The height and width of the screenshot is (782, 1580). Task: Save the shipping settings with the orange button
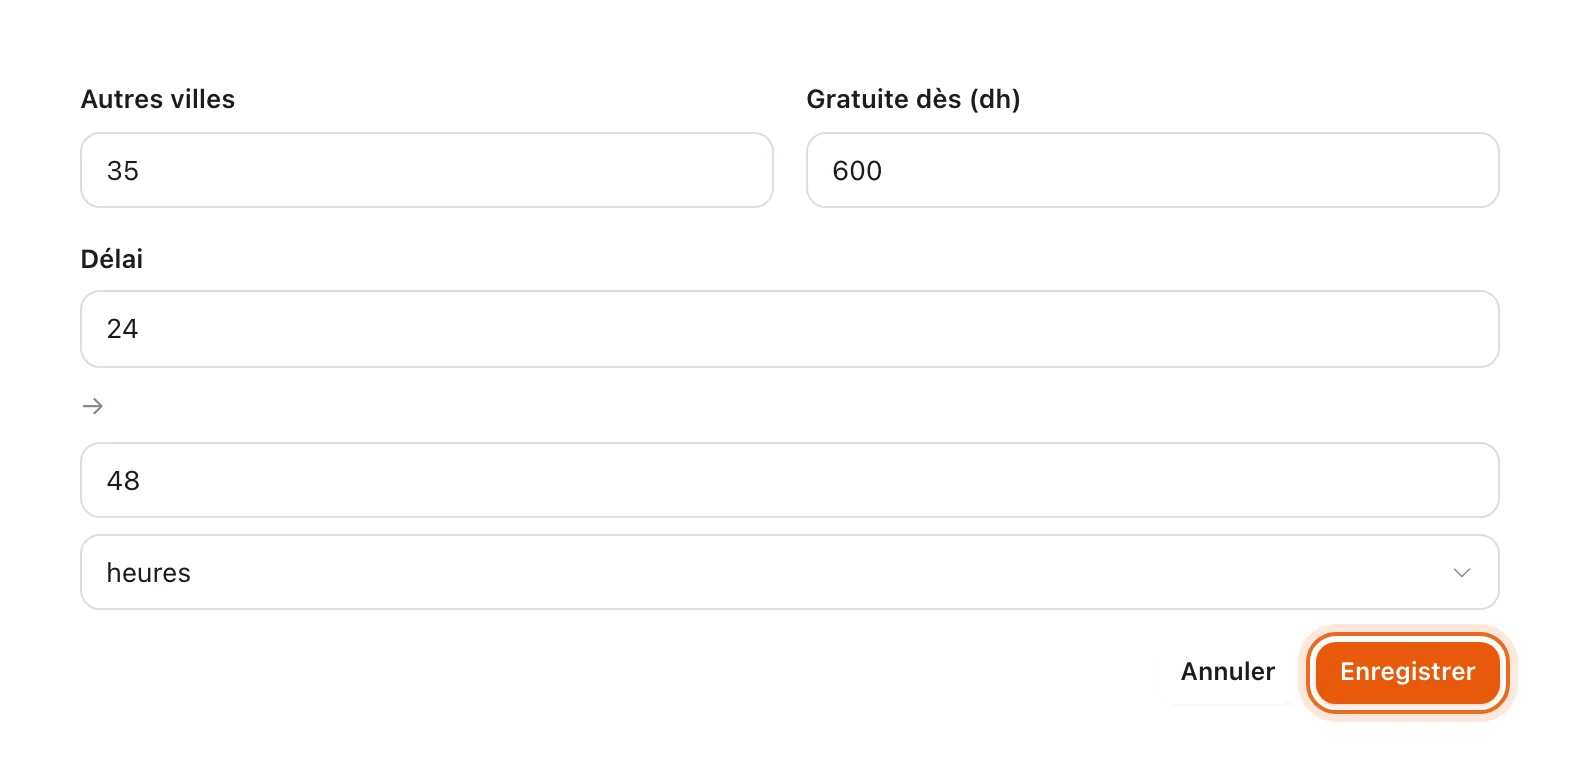pos(1408,672)
